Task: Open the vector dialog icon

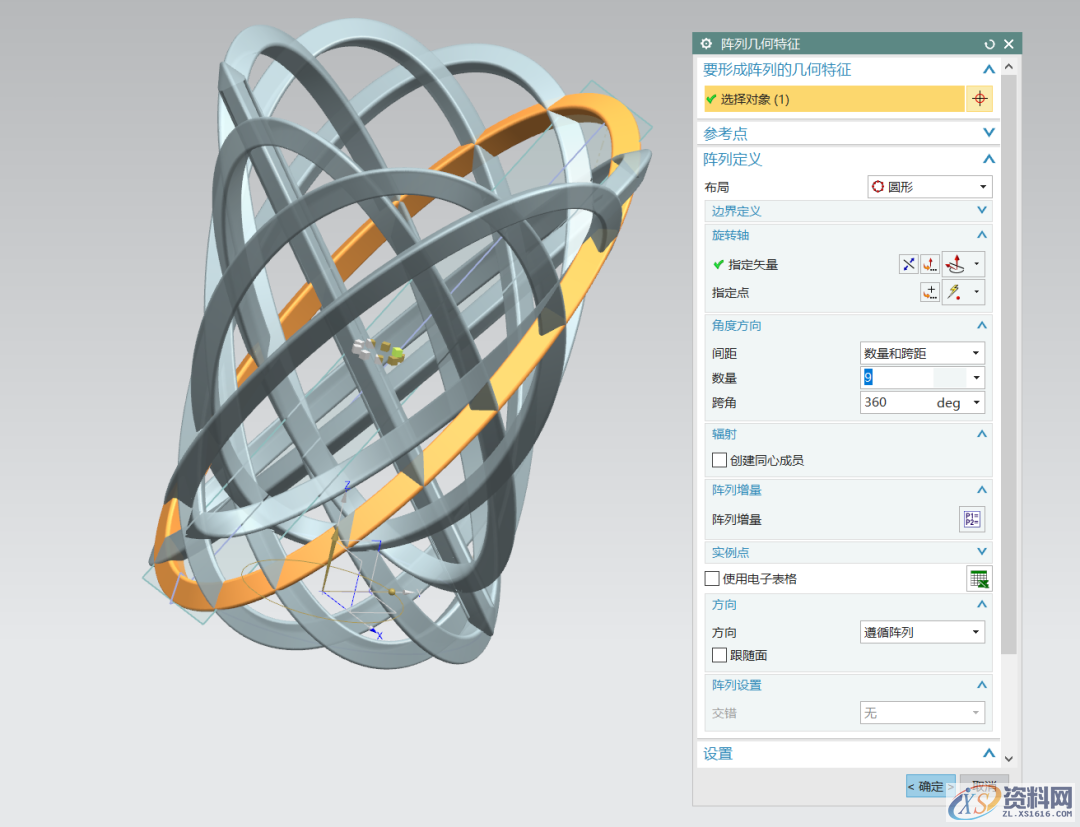Action: [x=930, y=264]
